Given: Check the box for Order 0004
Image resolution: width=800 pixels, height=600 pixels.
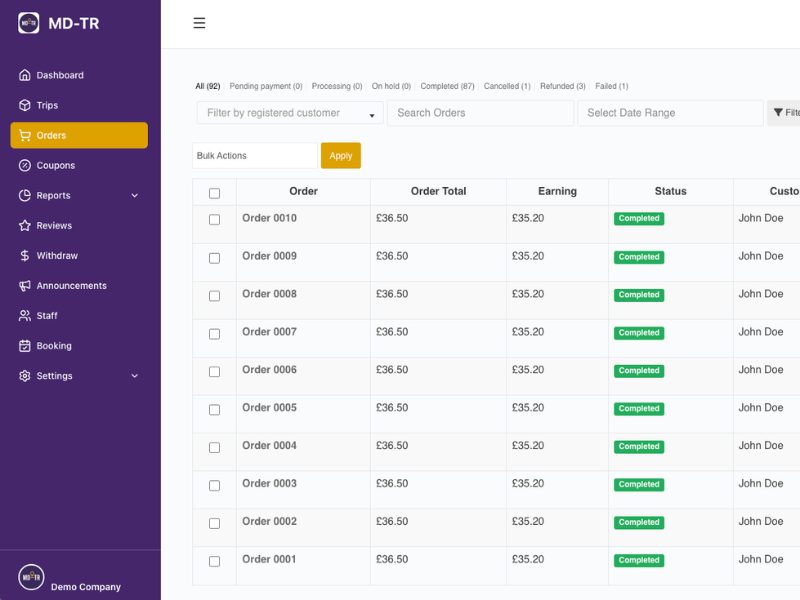Looking at the screenshot, I should pyautogui.click(x=214, y=447).
